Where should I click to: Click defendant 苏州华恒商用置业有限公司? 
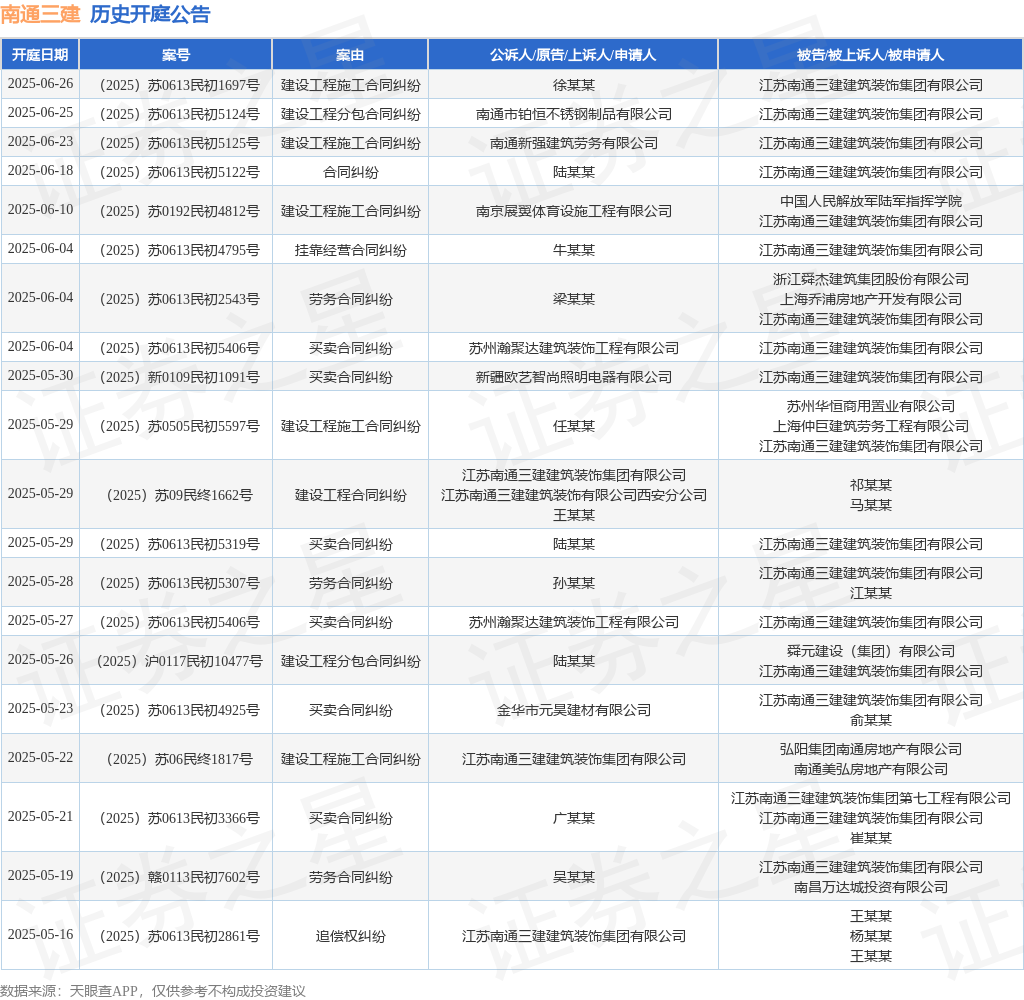point(871,406)
